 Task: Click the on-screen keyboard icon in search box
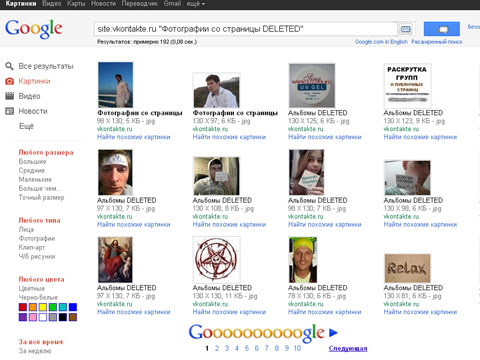(x=406, y=29)
